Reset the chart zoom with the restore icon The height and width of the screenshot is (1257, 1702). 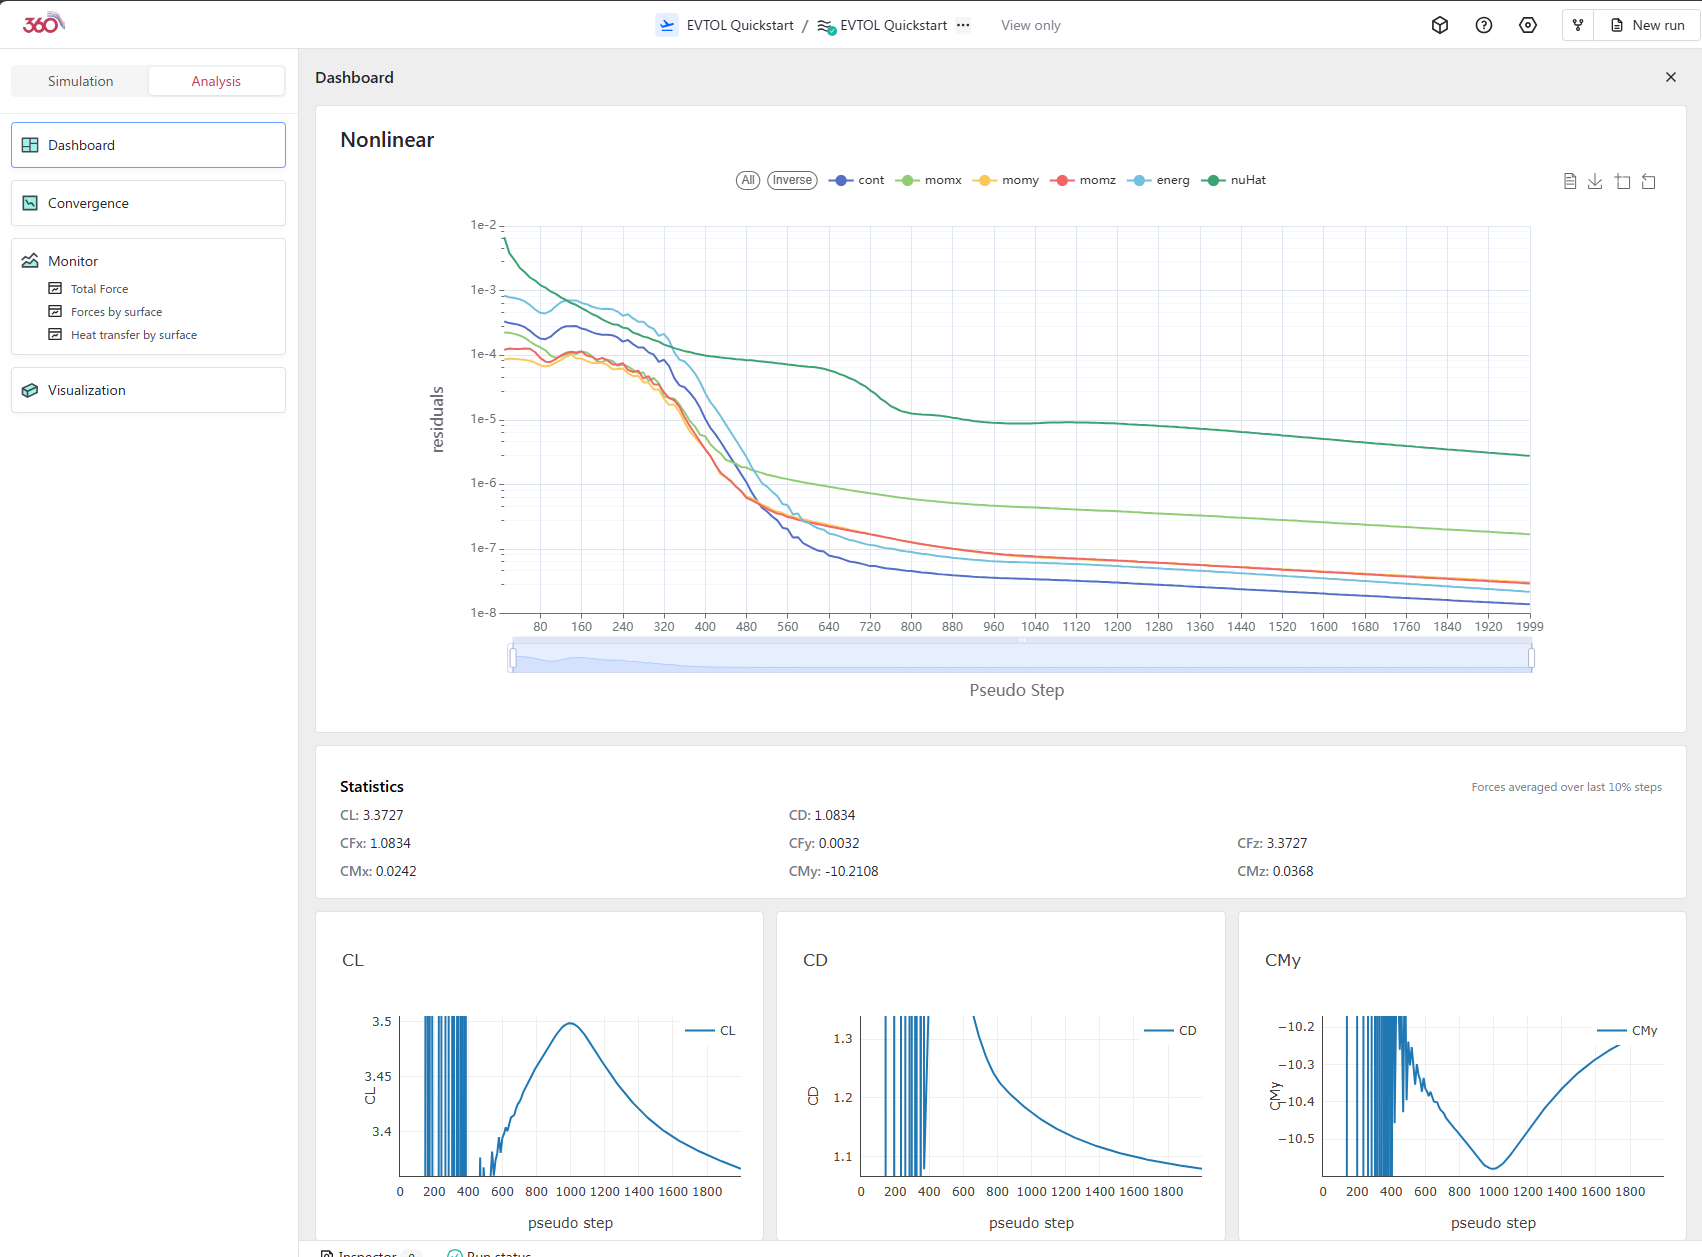pyautogui.click(x=1649, y=181)
